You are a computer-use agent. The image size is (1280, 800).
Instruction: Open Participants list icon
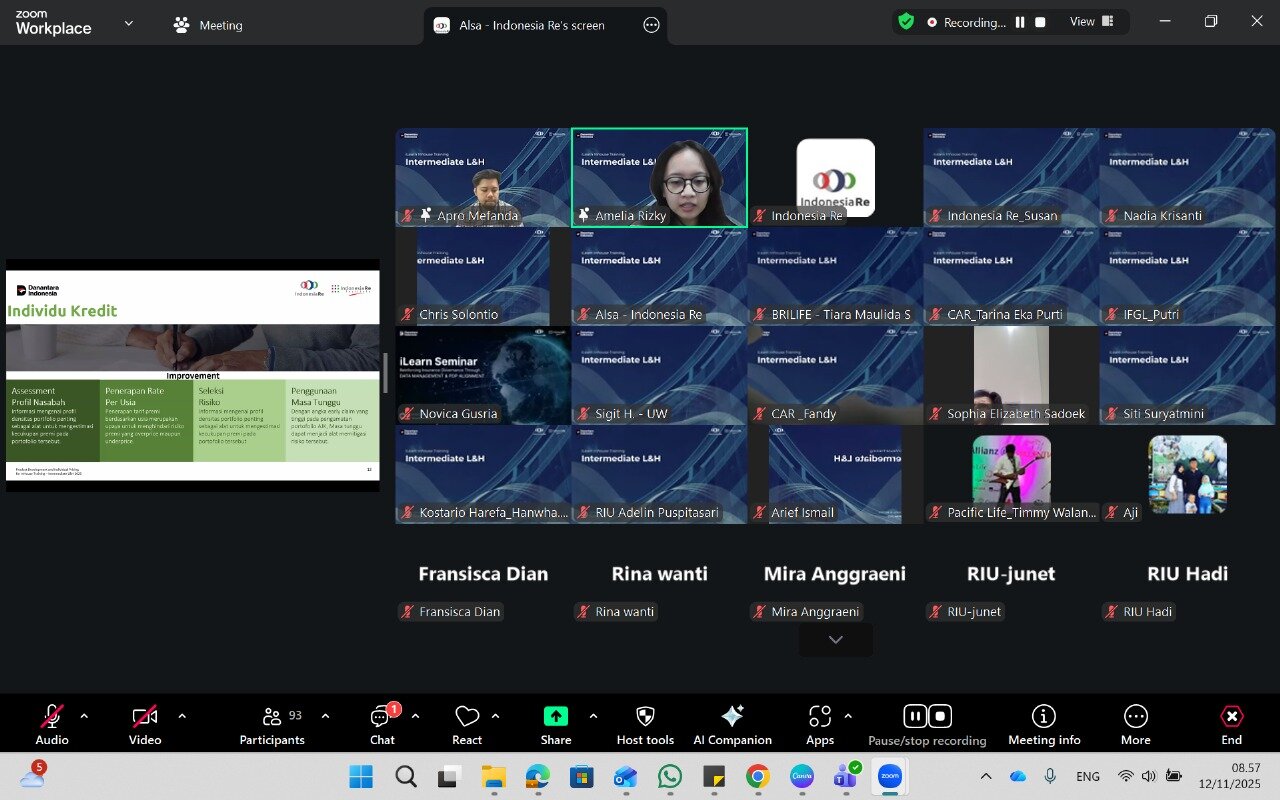pyautogui.click(x=271, y=716)
